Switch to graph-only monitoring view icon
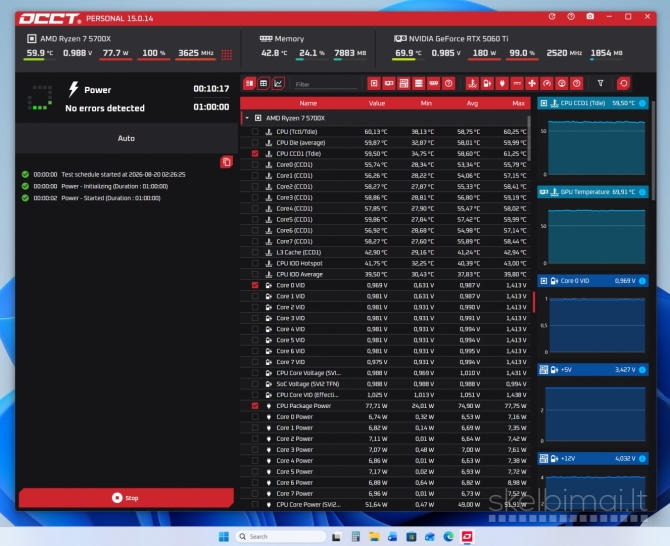Viewport: 670px width, 546px height. tap(278, 83)
